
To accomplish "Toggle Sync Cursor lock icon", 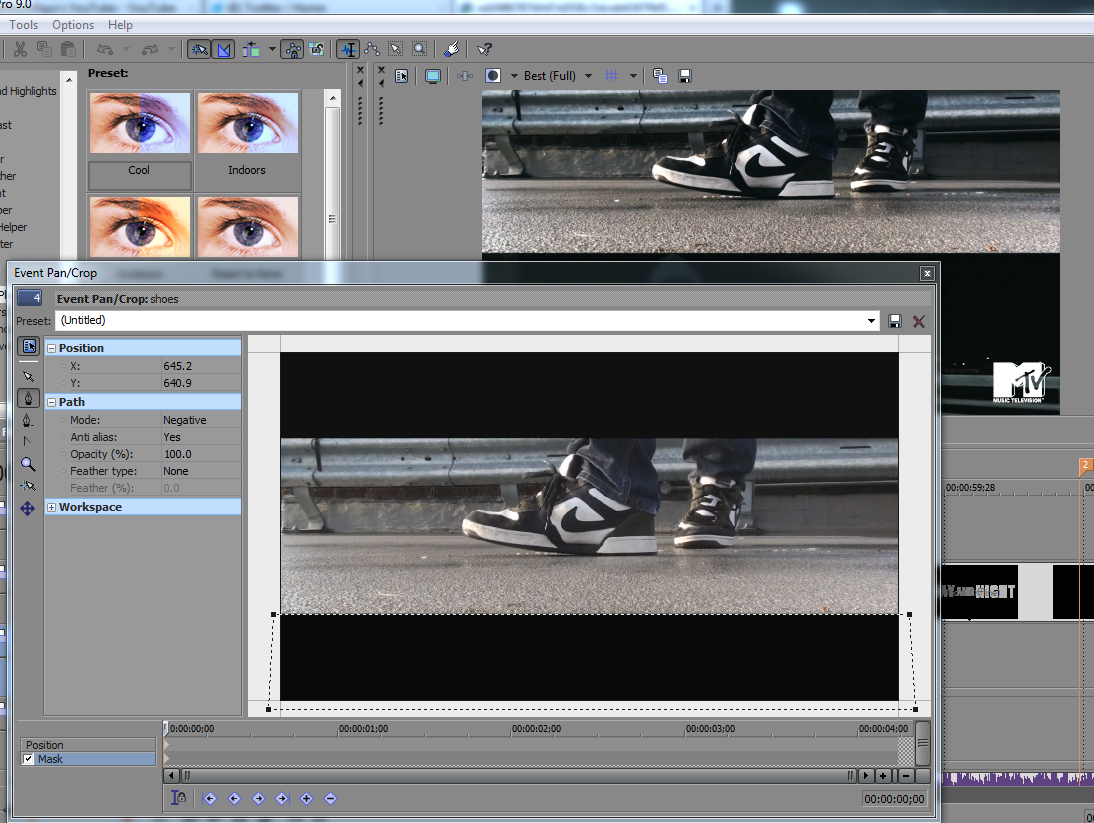I will point(179,798).
